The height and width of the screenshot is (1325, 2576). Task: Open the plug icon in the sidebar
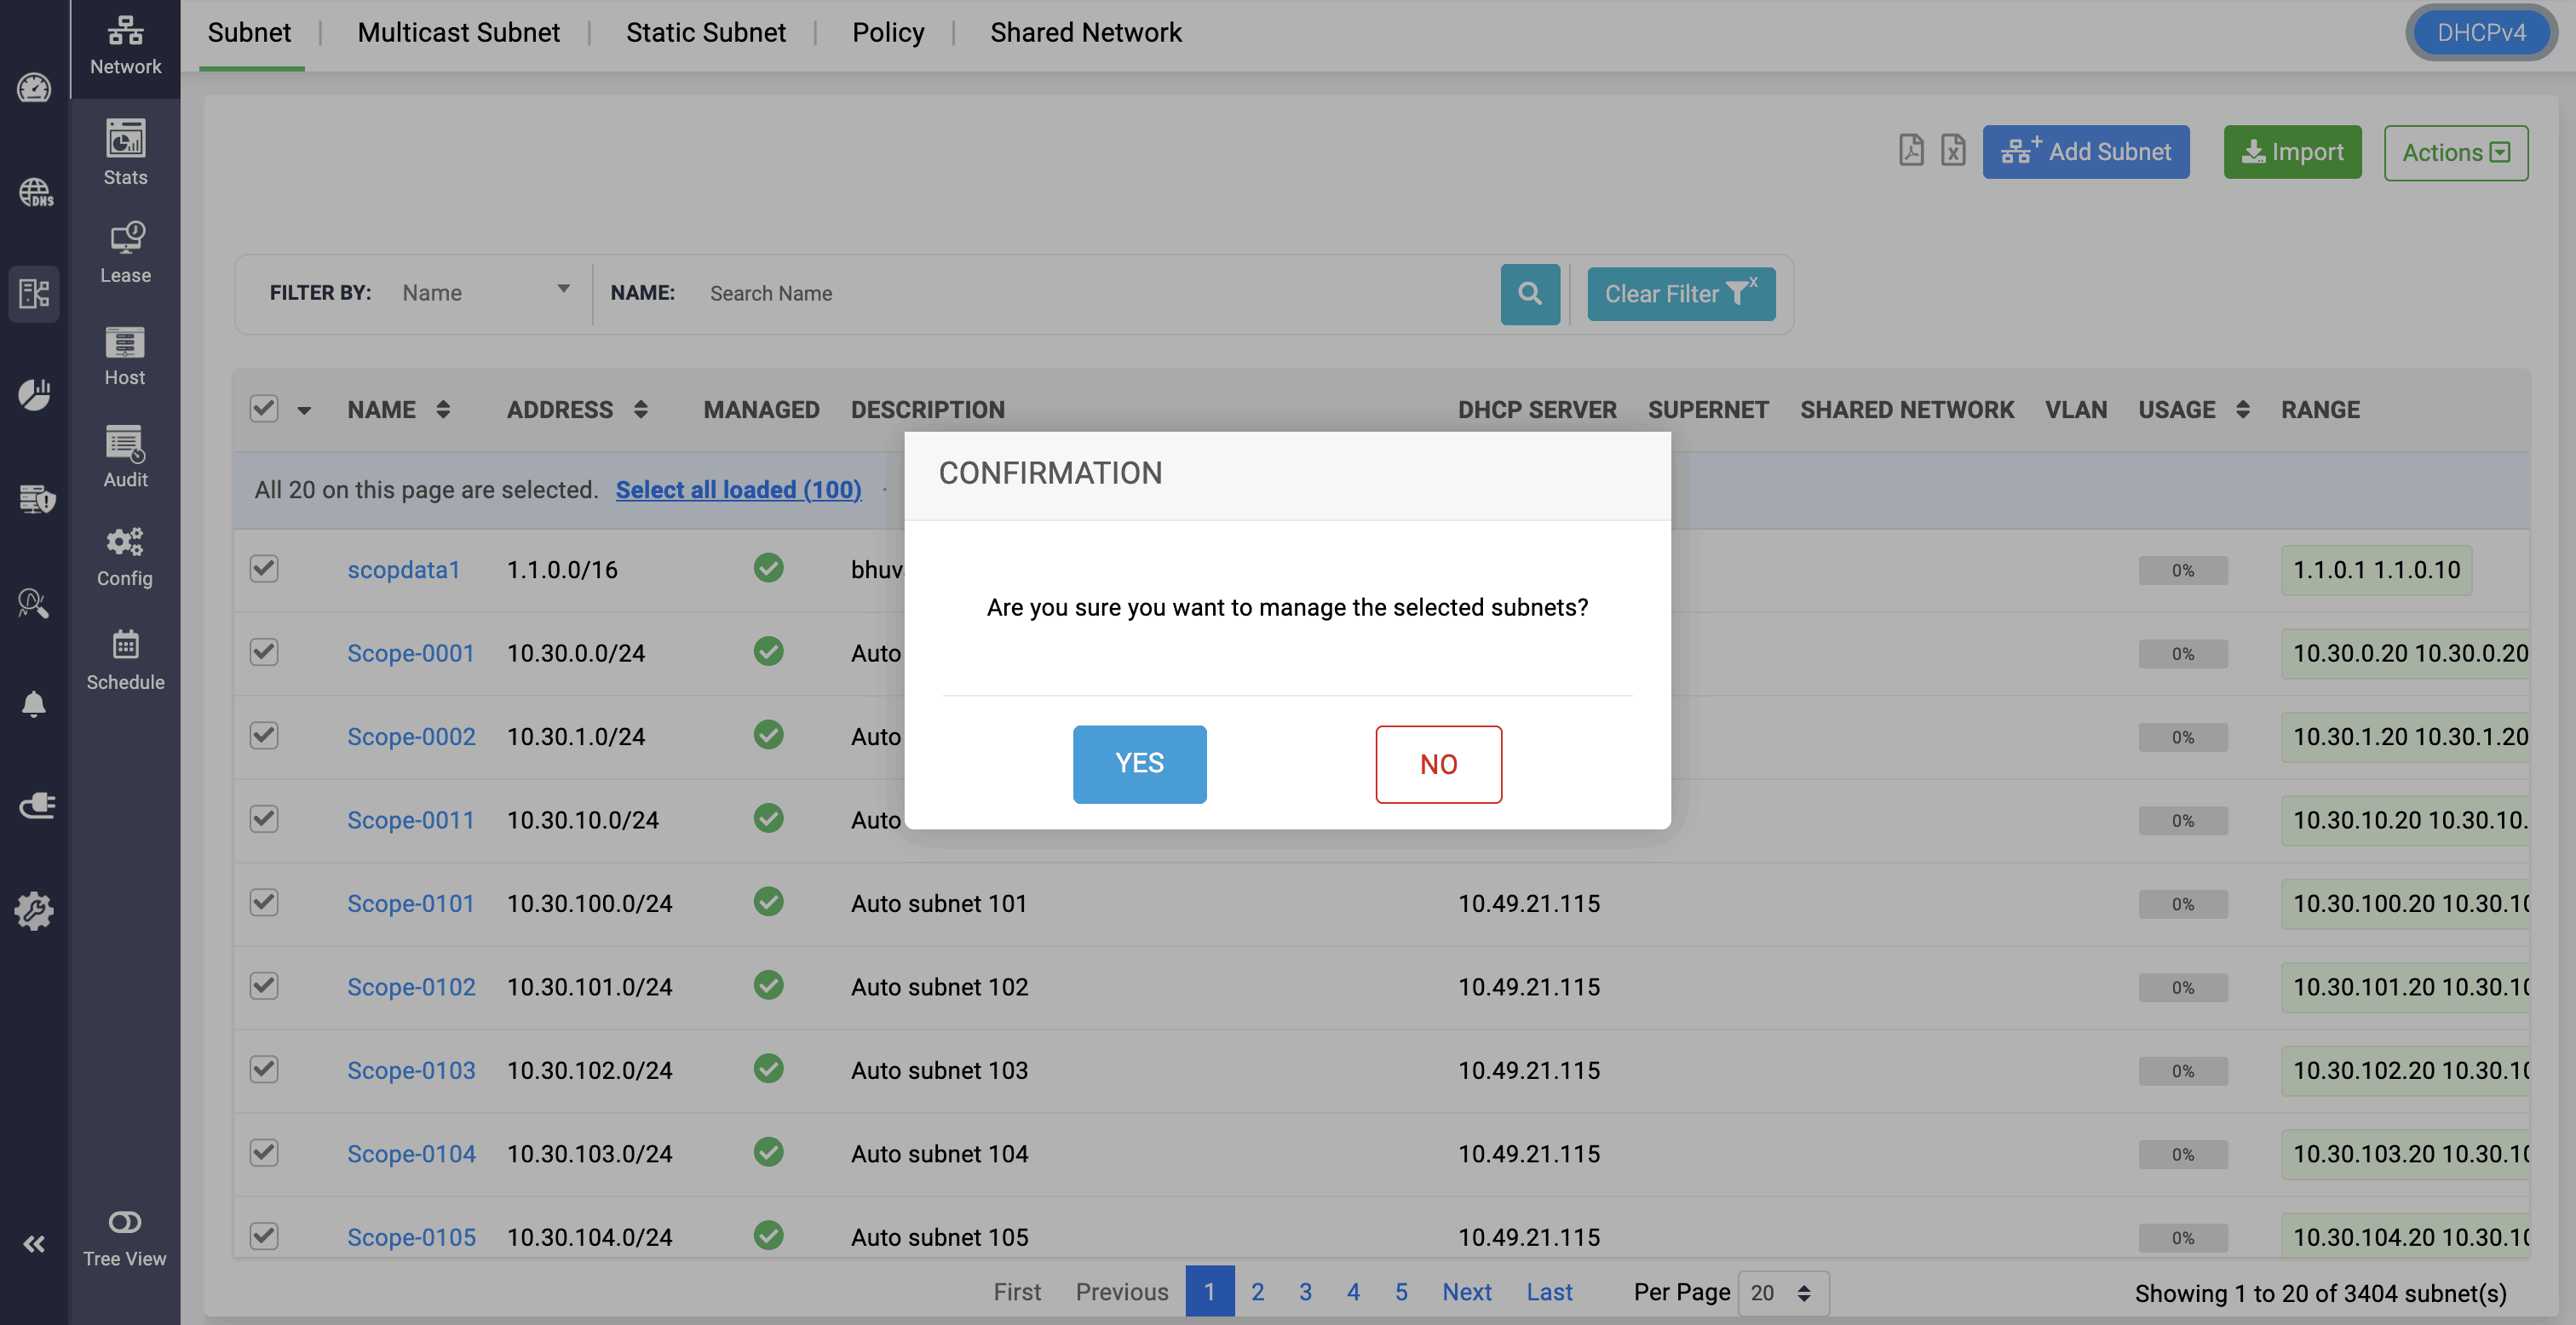(x=36, y=806)
